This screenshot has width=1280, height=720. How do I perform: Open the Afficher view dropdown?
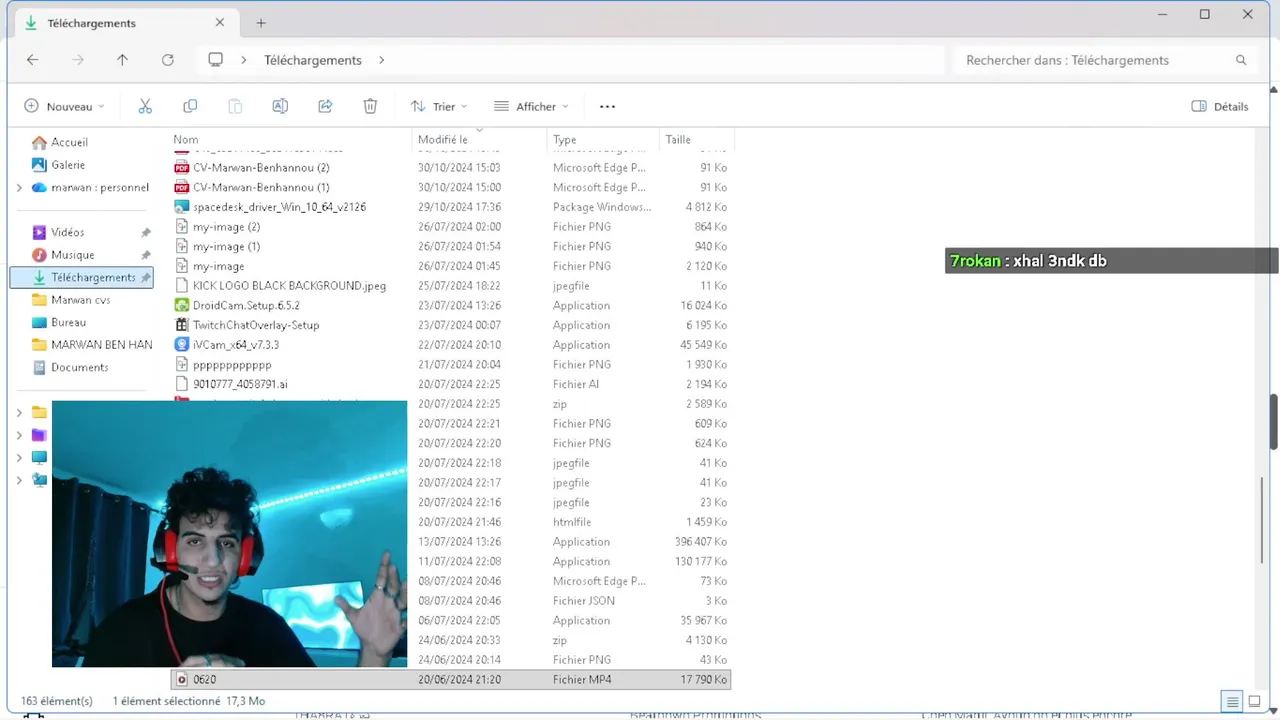click(x=531, y=106)
